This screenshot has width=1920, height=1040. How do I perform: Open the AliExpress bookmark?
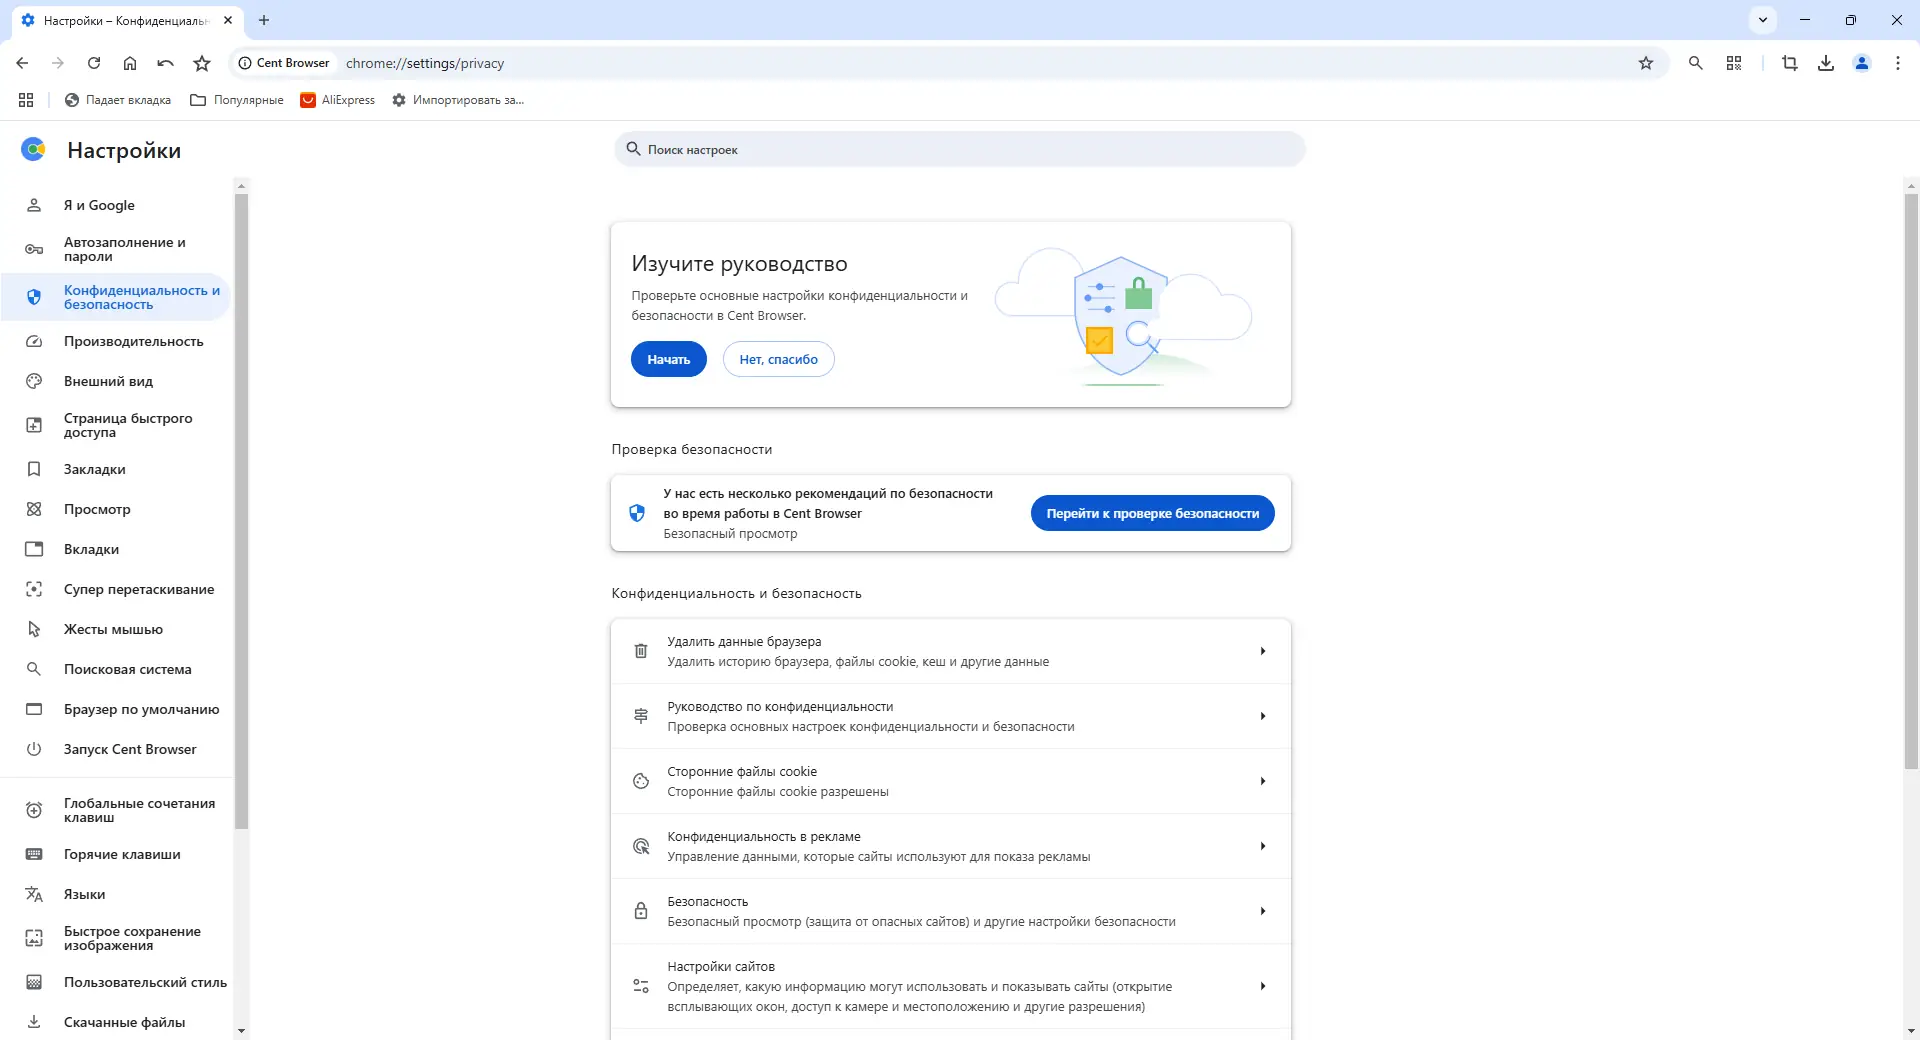click(337, 100)
